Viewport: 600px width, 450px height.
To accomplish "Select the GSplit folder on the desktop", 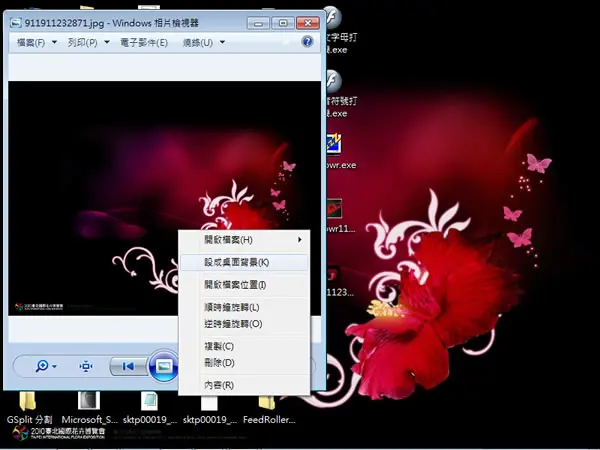I will [x=29, y=409].
